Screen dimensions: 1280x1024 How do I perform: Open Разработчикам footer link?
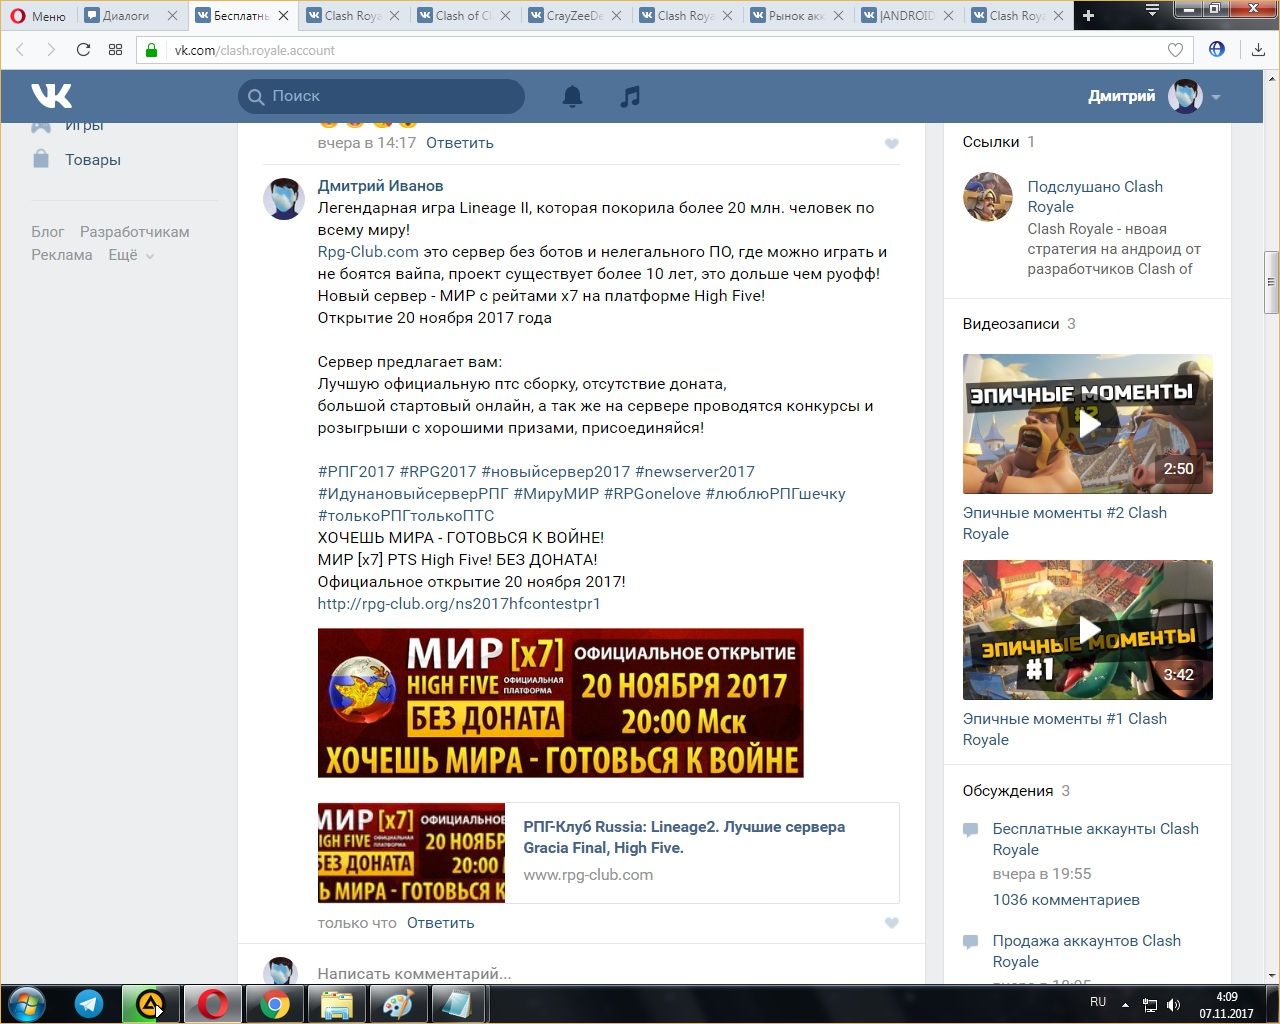pyautogui.click(x=134, y=232)
